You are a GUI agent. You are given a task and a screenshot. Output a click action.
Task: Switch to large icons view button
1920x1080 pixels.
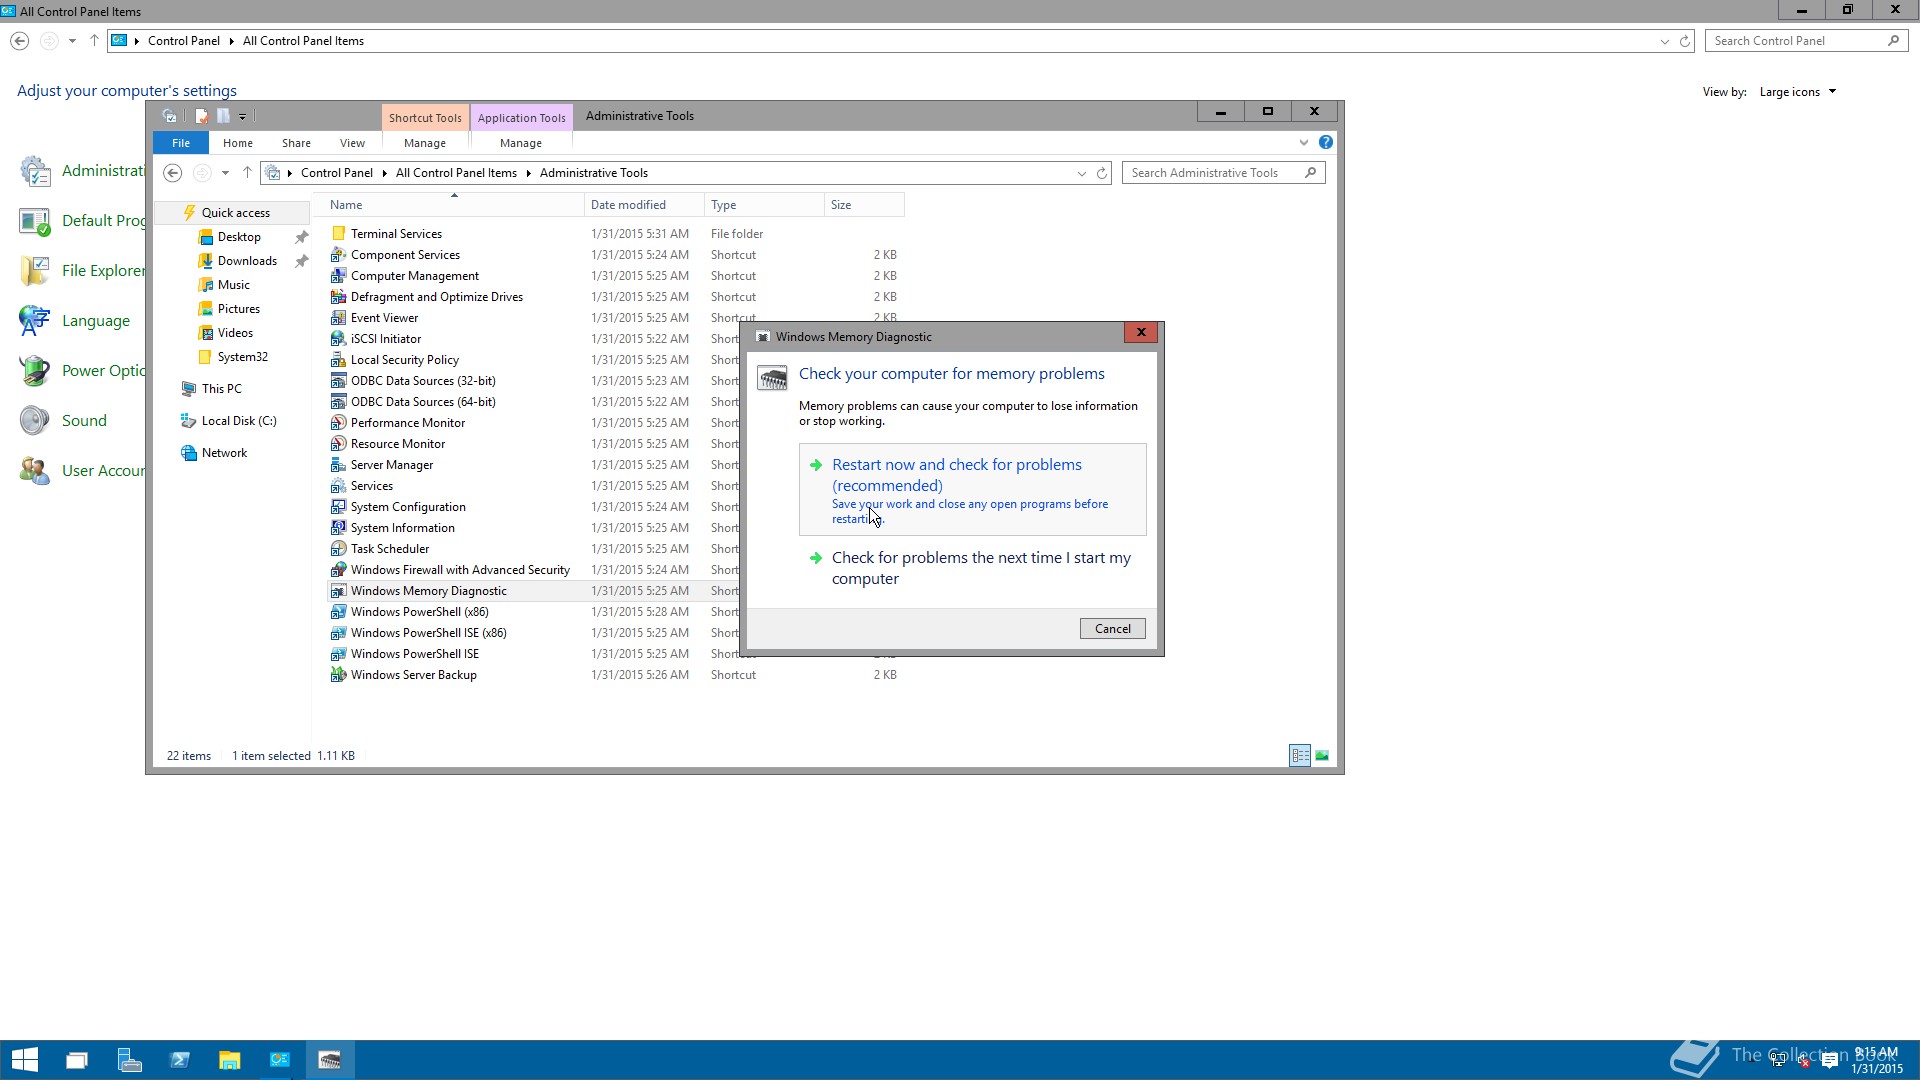(1322, 756)
